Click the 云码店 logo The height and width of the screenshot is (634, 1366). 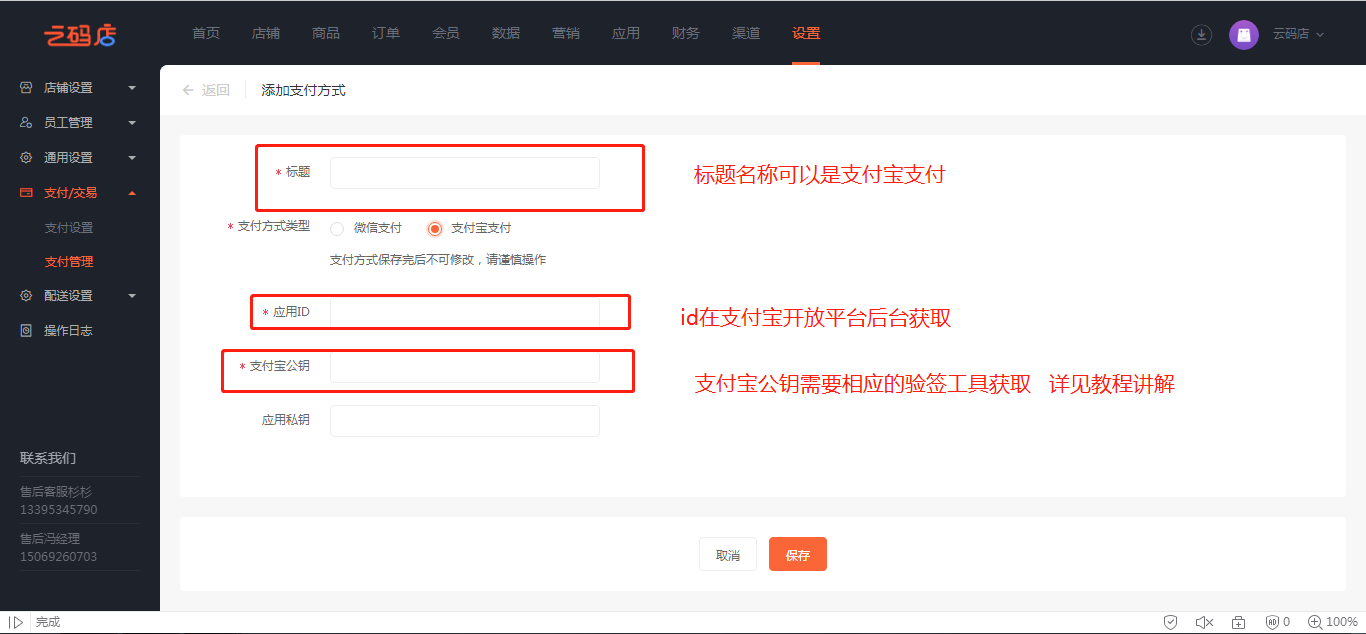80,34
